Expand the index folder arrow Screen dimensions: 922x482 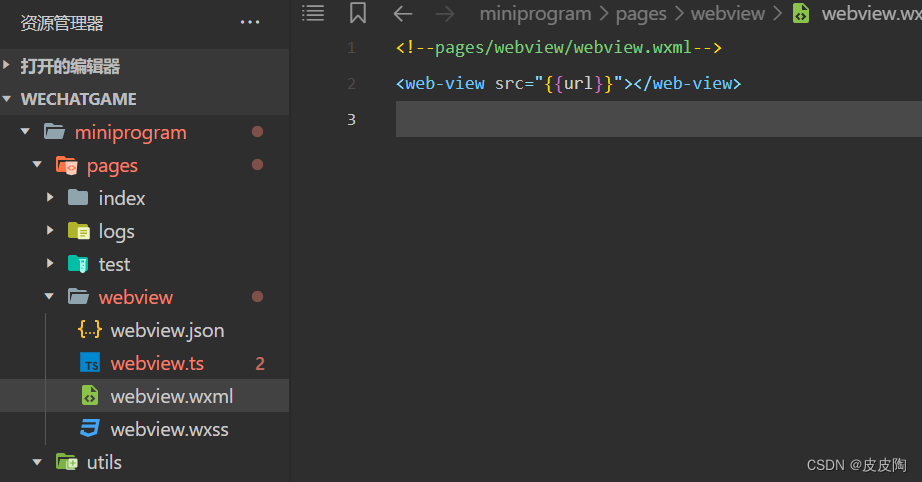(50, 198)
